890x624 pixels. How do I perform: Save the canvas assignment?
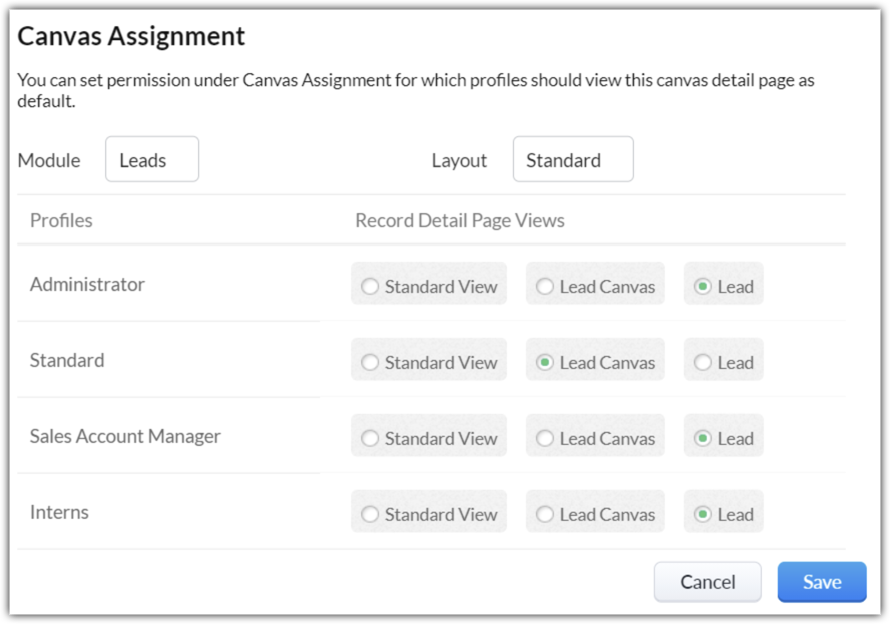pyautogui.click(x=821, y=582)
